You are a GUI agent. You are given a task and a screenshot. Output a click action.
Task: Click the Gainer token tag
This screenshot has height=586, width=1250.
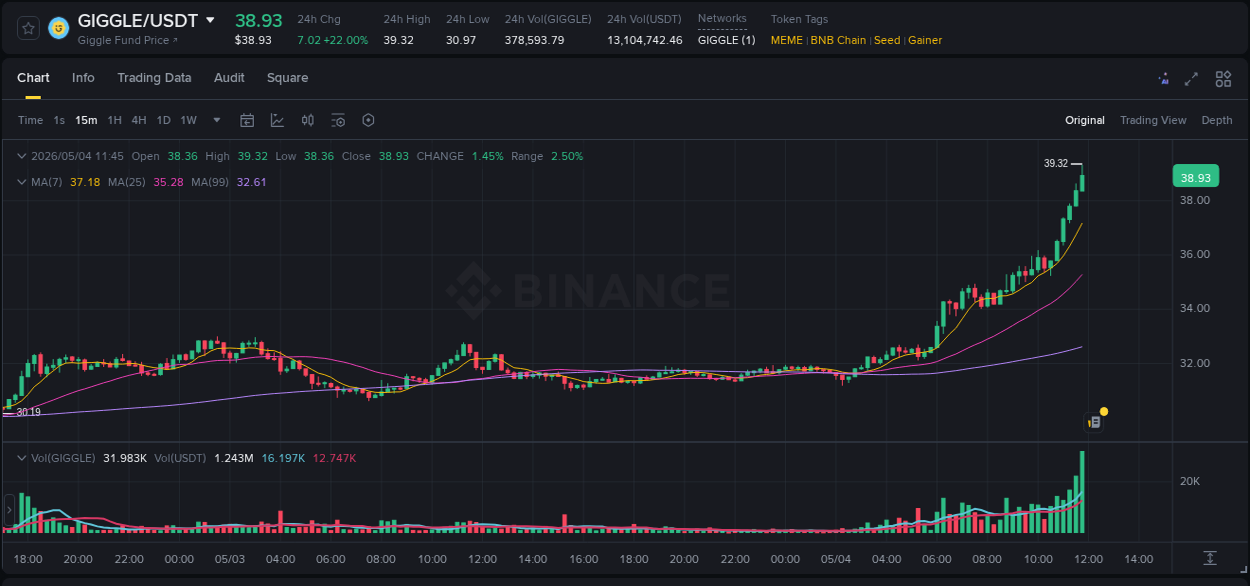click(x=925, y=40)
